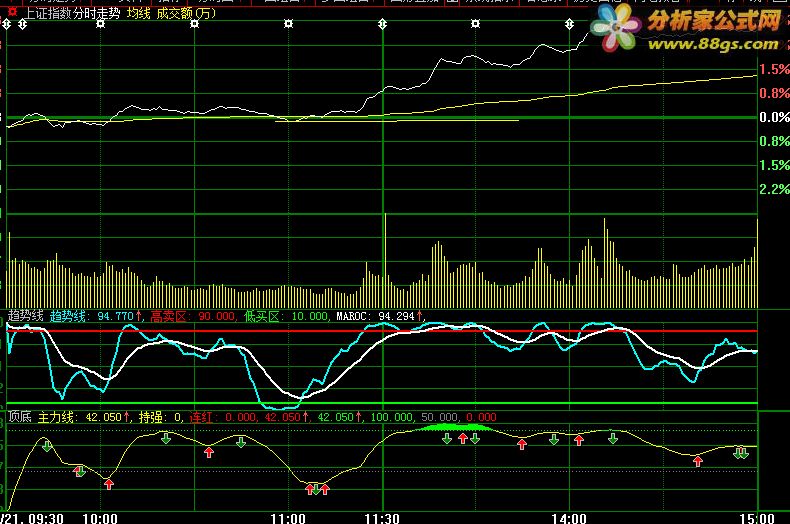
Task: Click the red gear icon beside 上证指数分时走势
Action: 12,12
